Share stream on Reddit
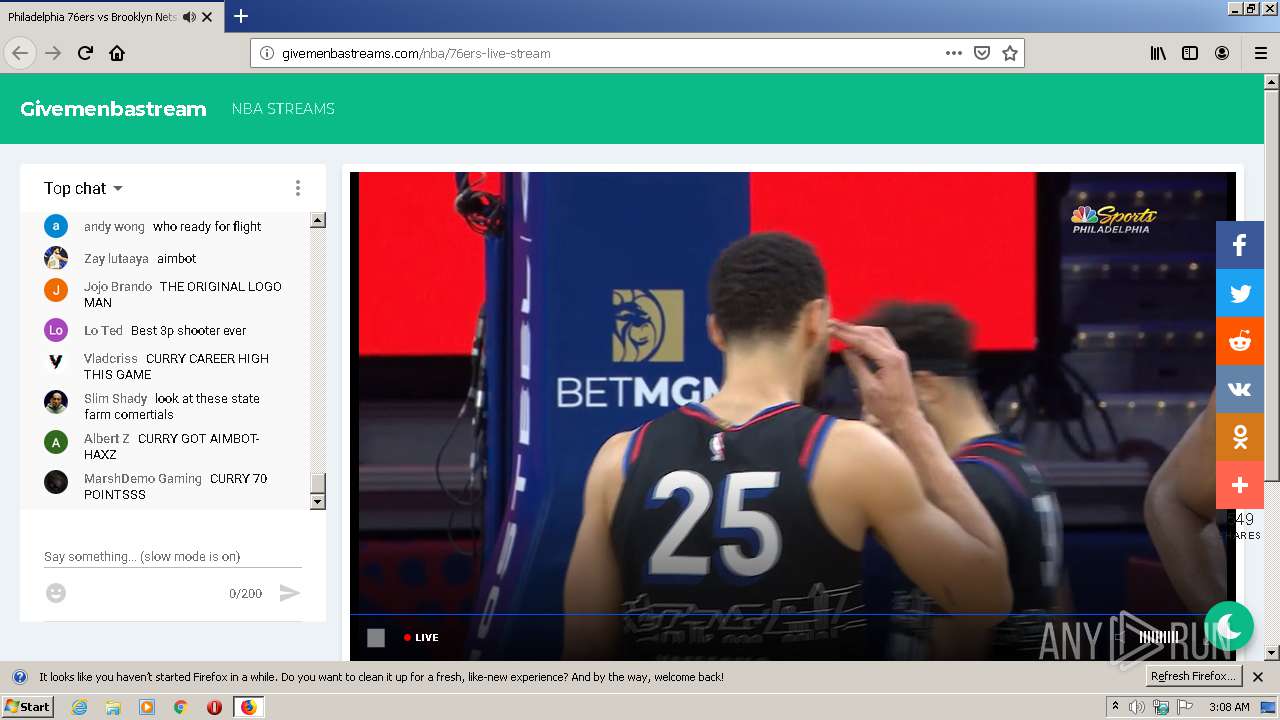1280x720 pixels. (1240, 341)
